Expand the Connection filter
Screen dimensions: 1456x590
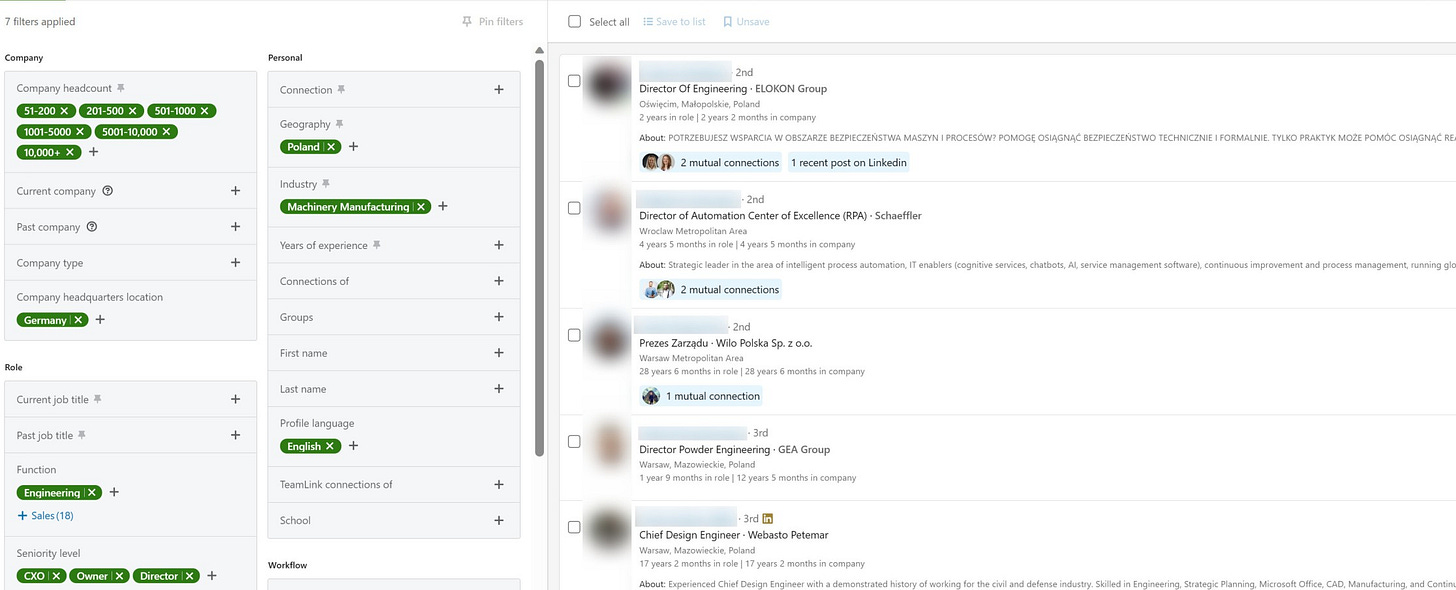pos(499,90)
